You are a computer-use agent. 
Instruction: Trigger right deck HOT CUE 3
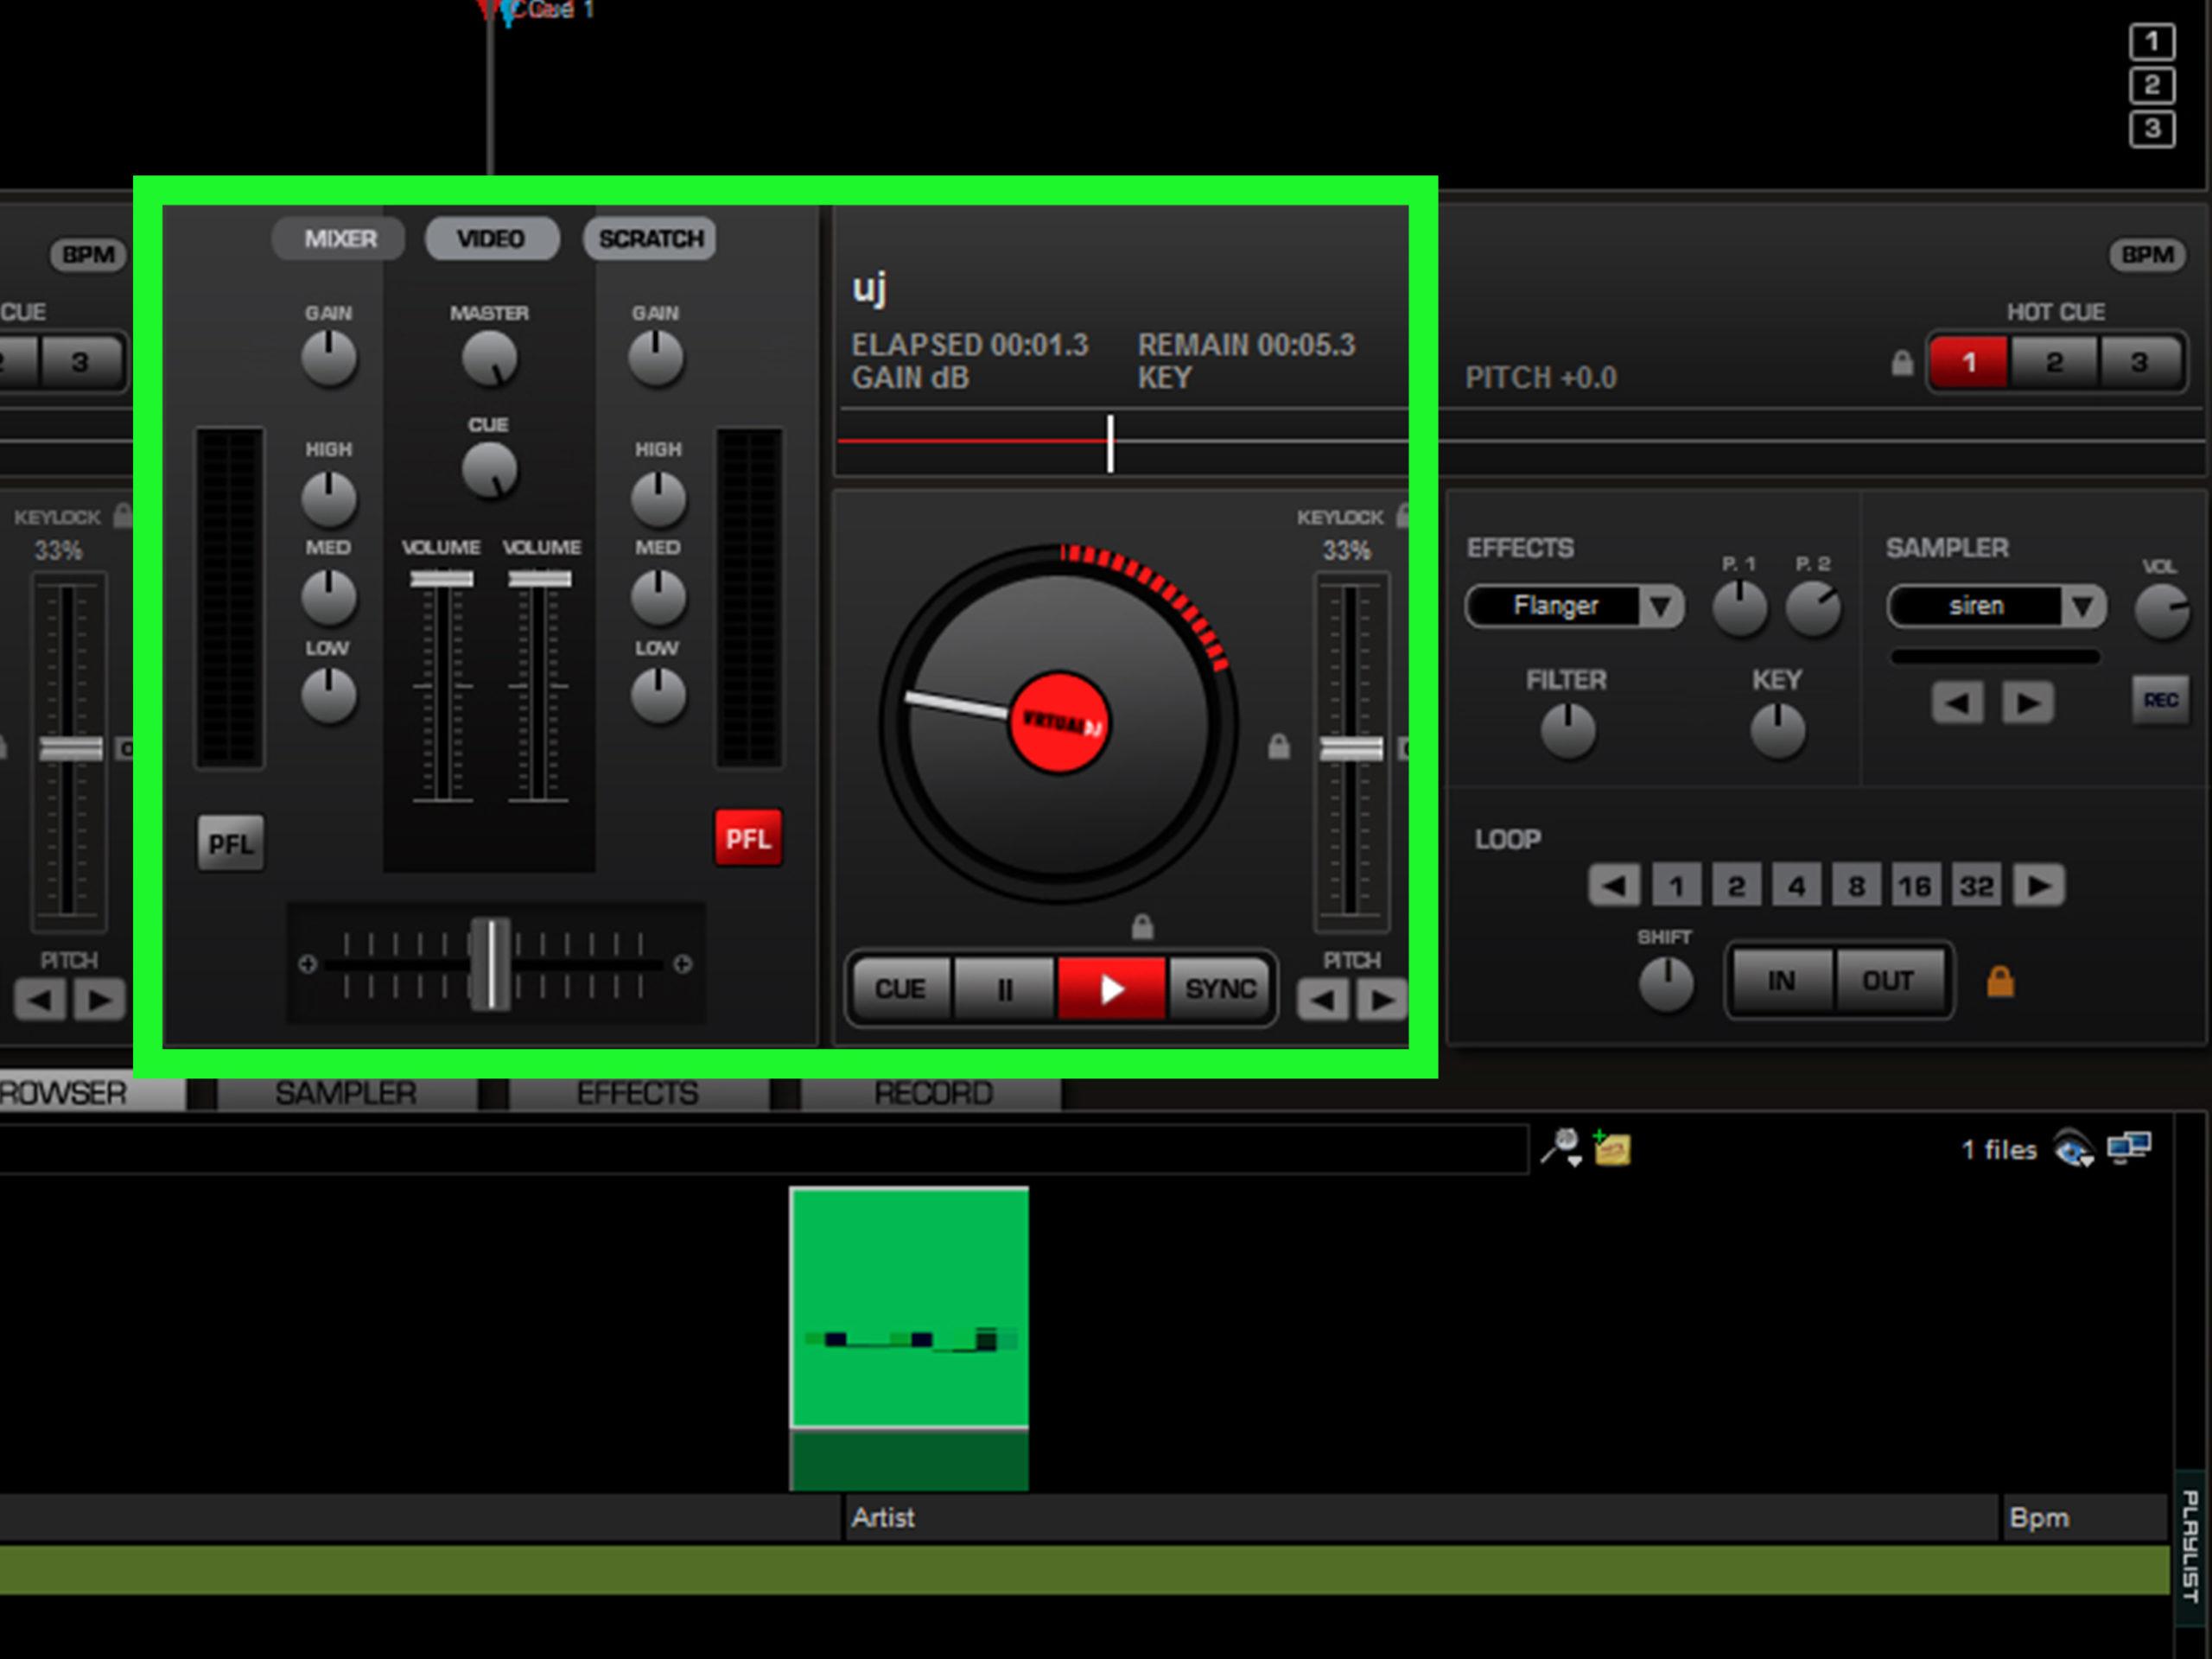tap(2139, 362)
